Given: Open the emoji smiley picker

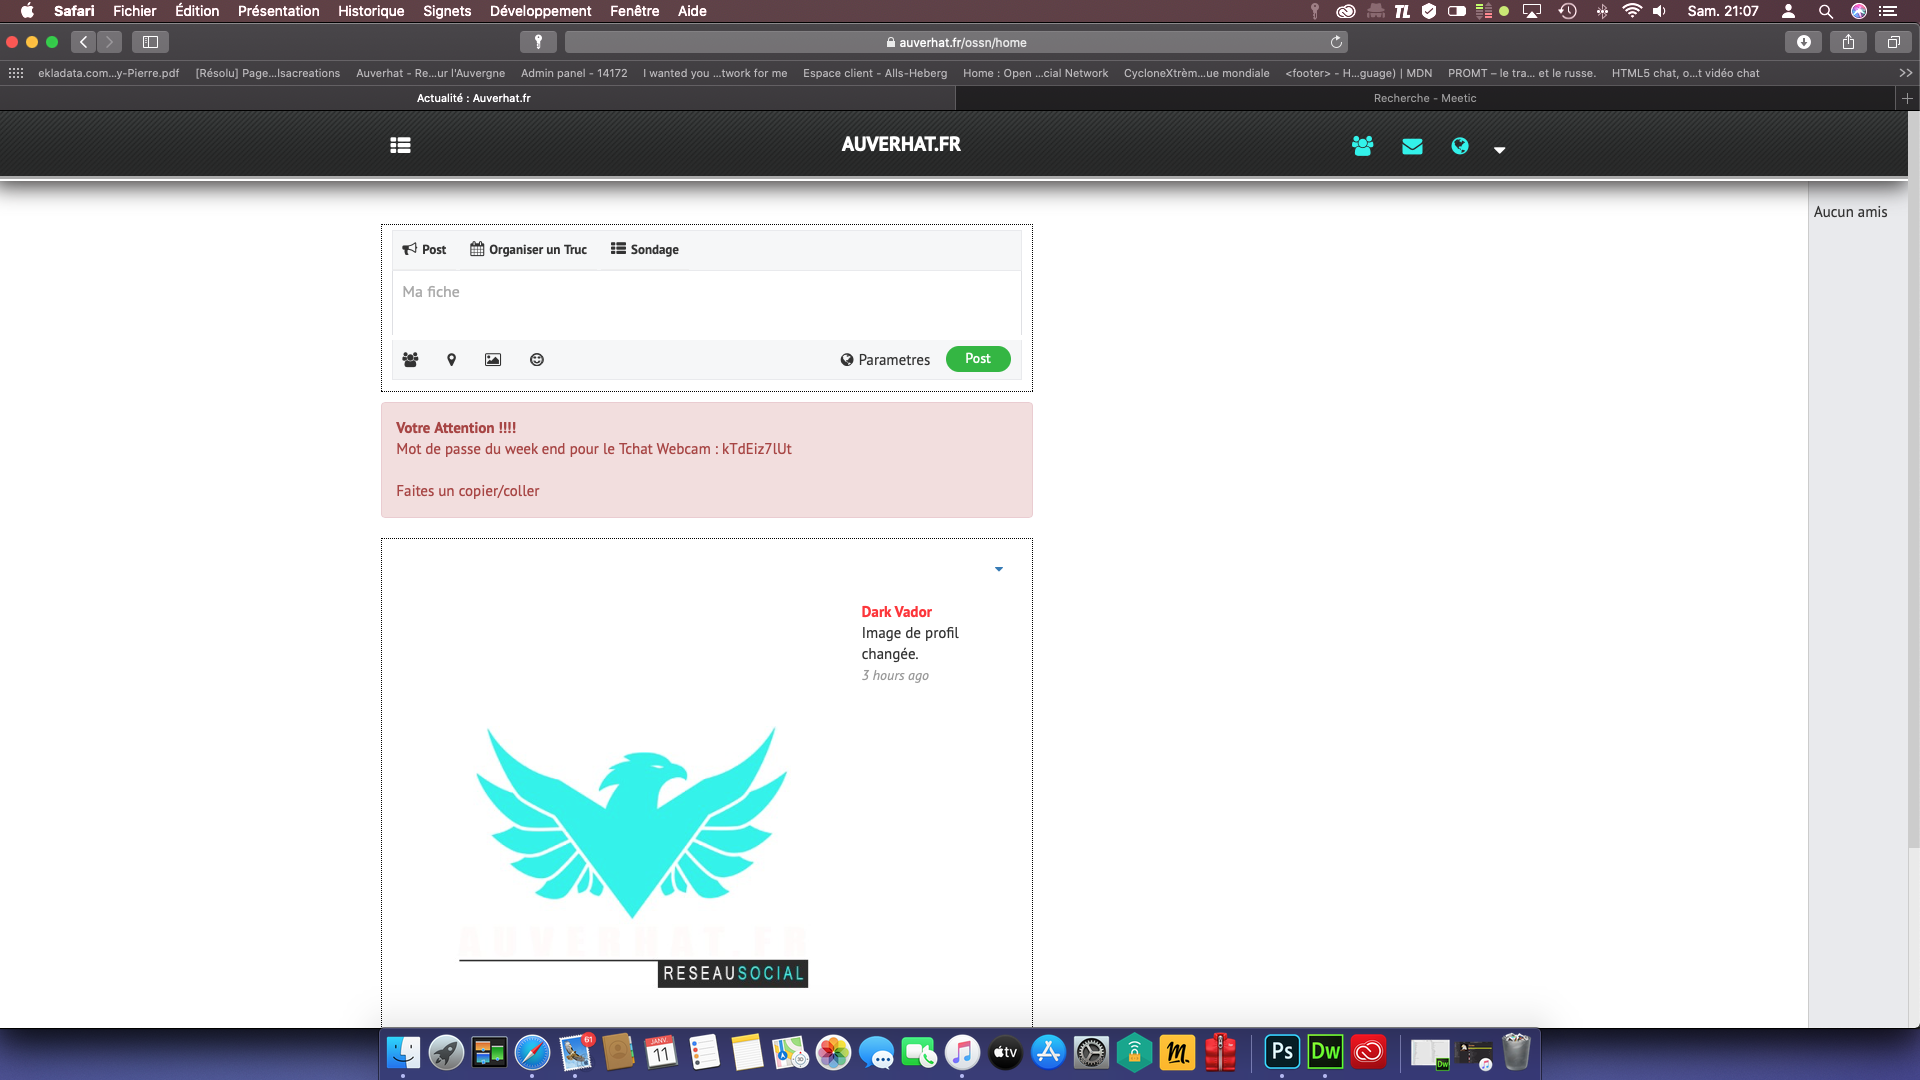Looking at the screenshot, I should pyautogui.click(x=537, y=360).
